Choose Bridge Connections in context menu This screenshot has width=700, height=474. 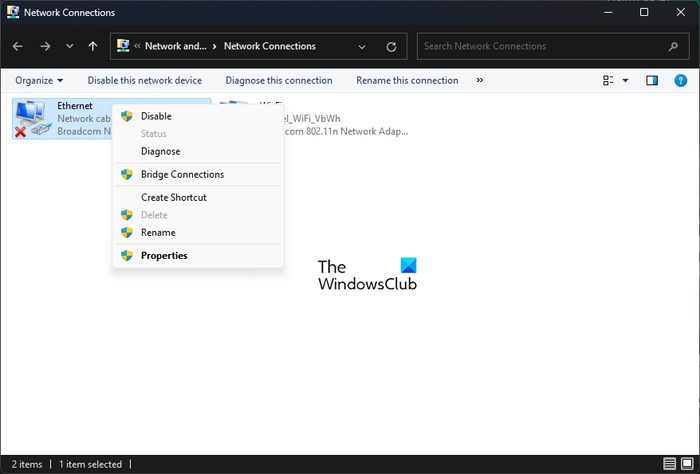198,175
